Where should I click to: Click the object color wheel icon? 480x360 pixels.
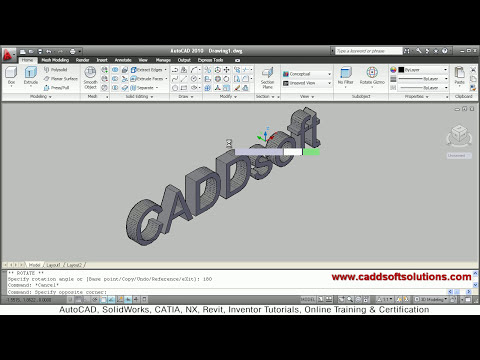393,70
